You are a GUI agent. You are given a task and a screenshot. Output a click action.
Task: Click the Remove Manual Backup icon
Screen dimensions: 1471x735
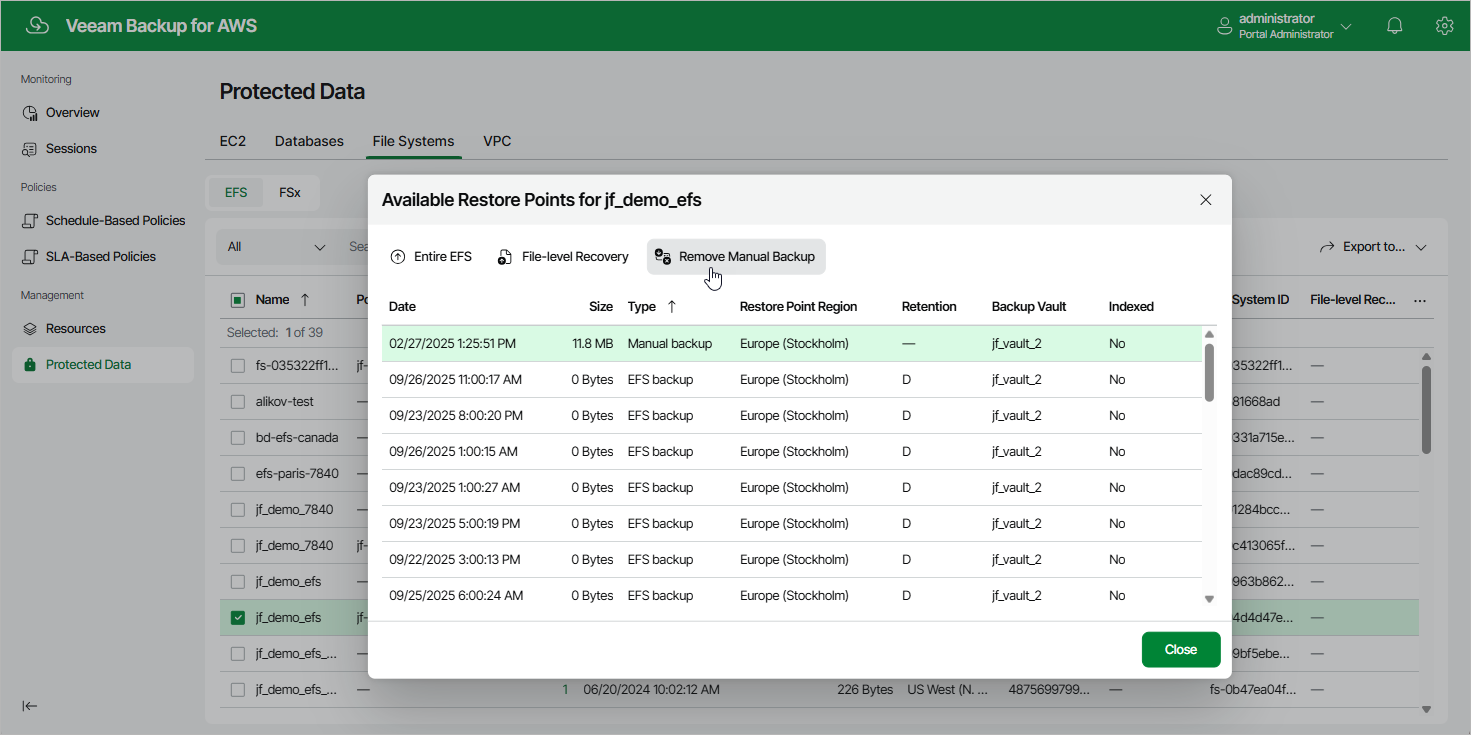click(x=662, y=257)
